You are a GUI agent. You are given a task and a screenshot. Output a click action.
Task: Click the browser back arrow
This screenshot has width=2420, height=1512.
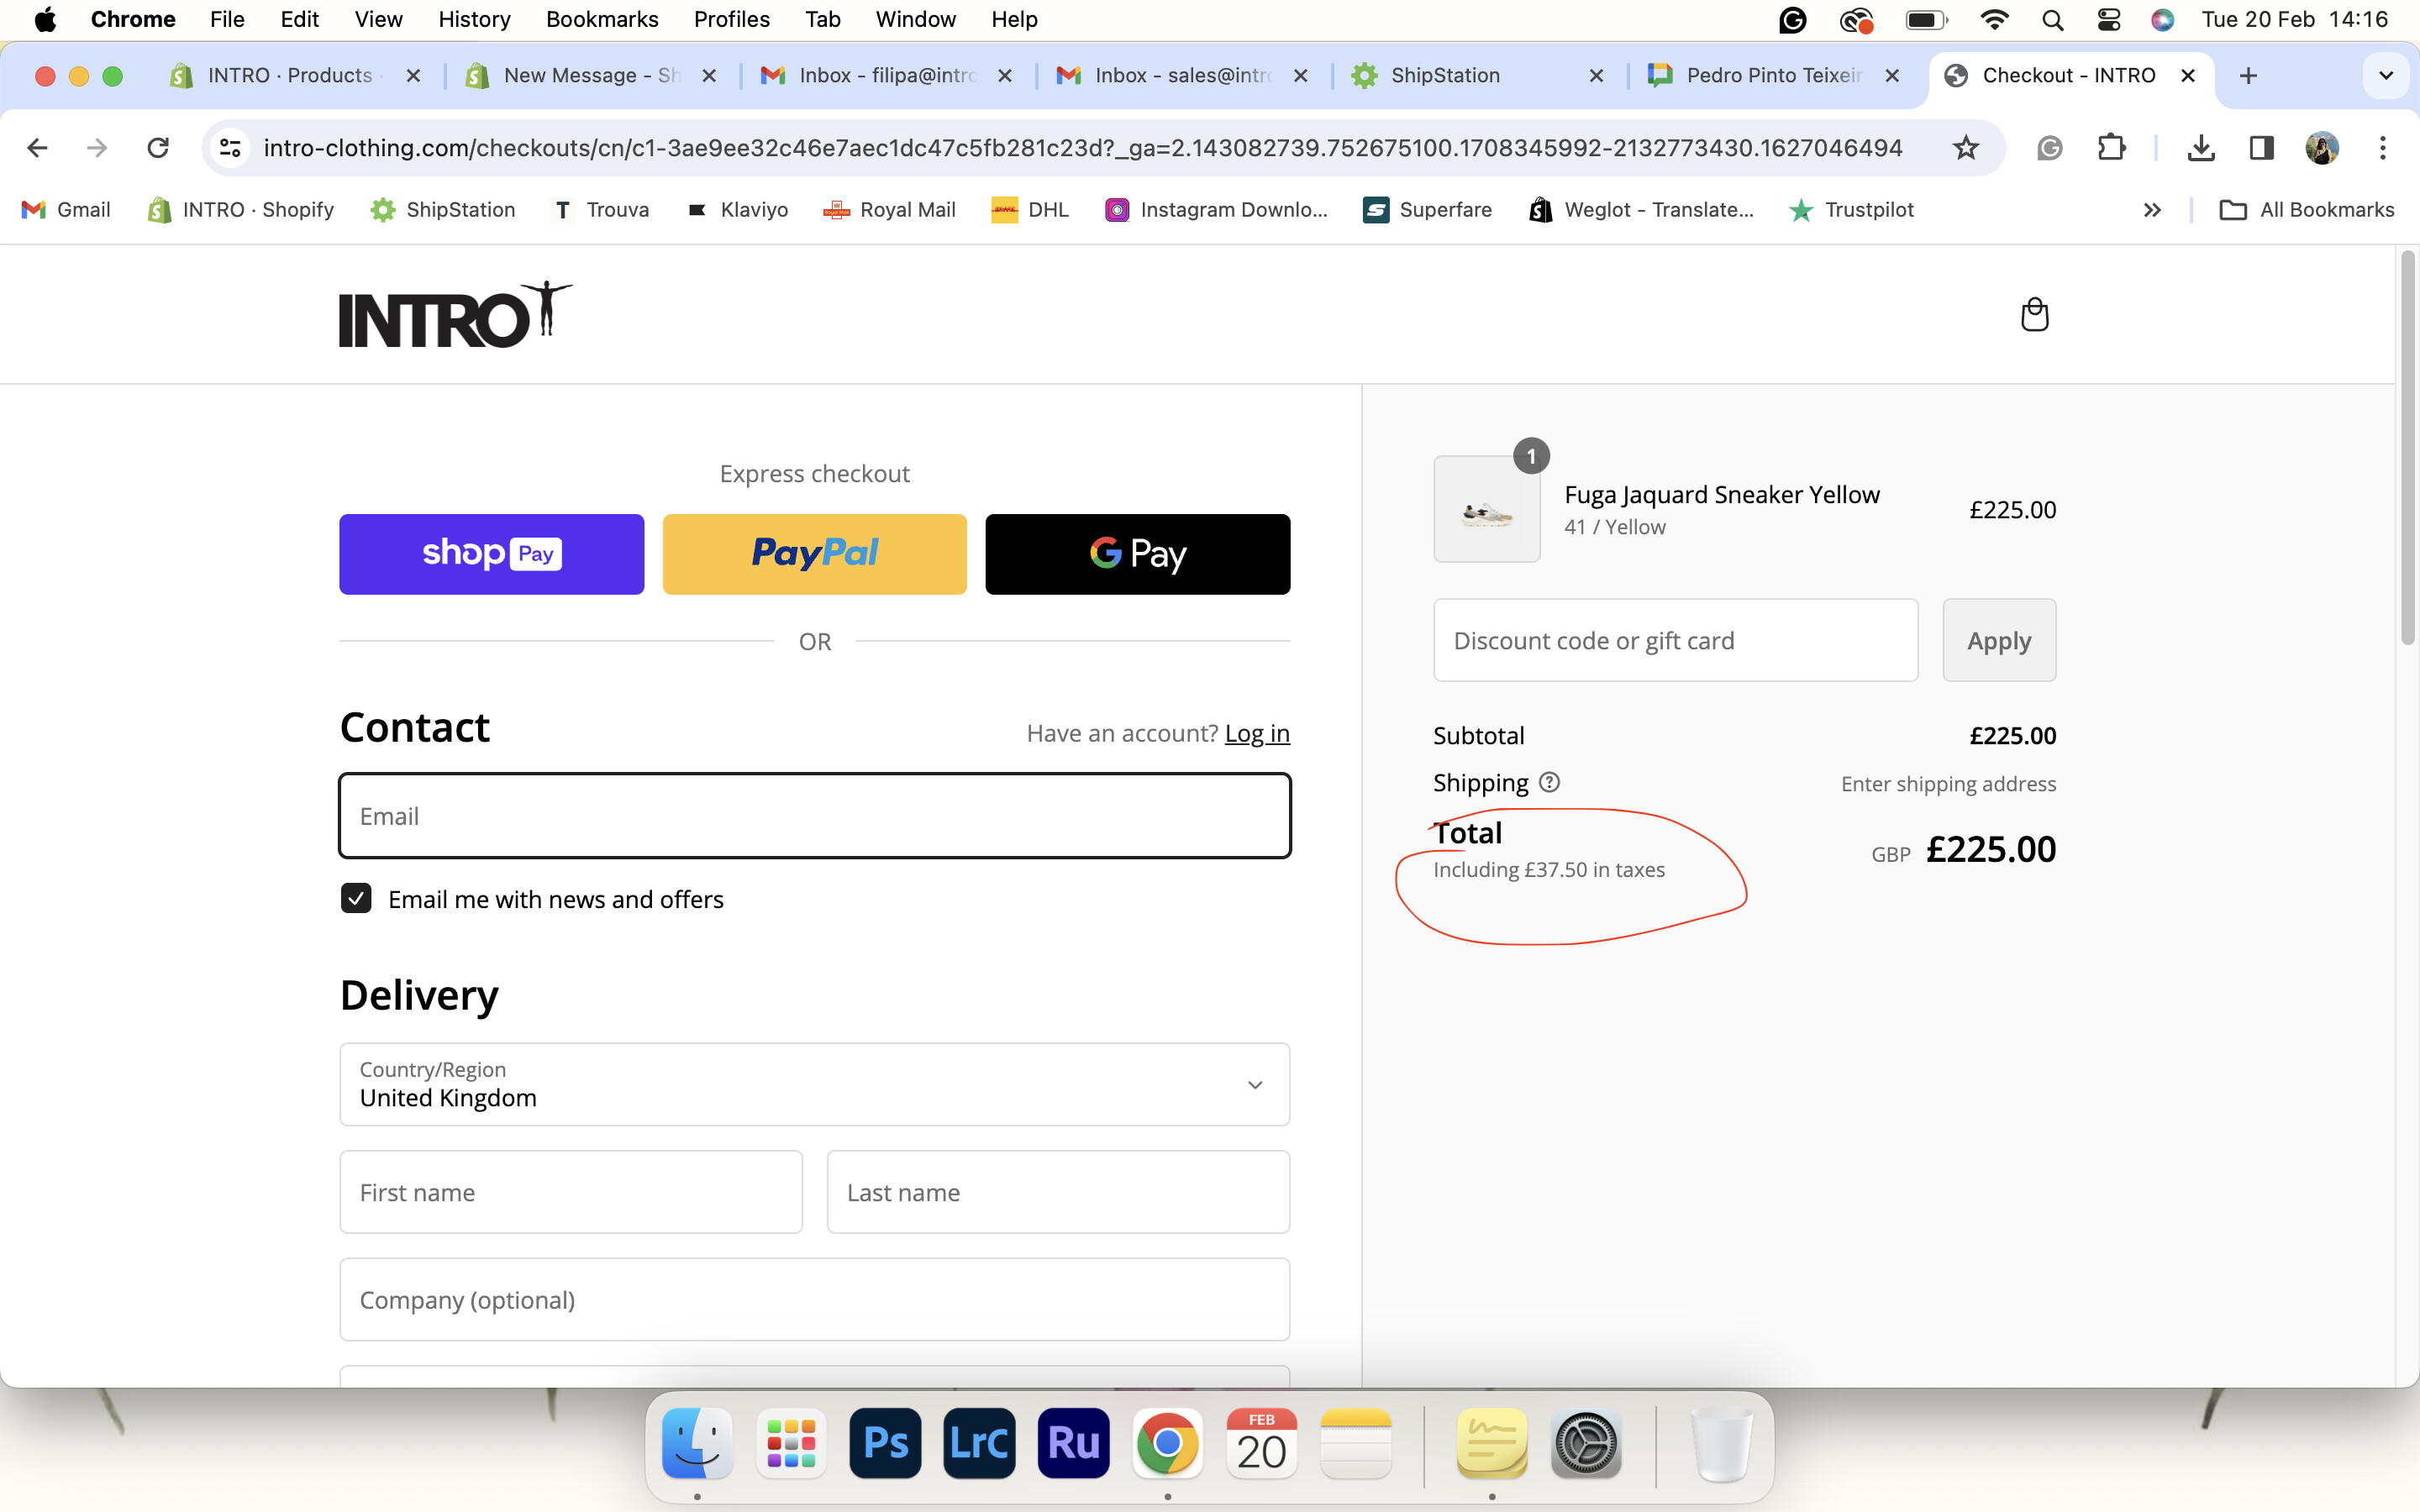point(38,148)
